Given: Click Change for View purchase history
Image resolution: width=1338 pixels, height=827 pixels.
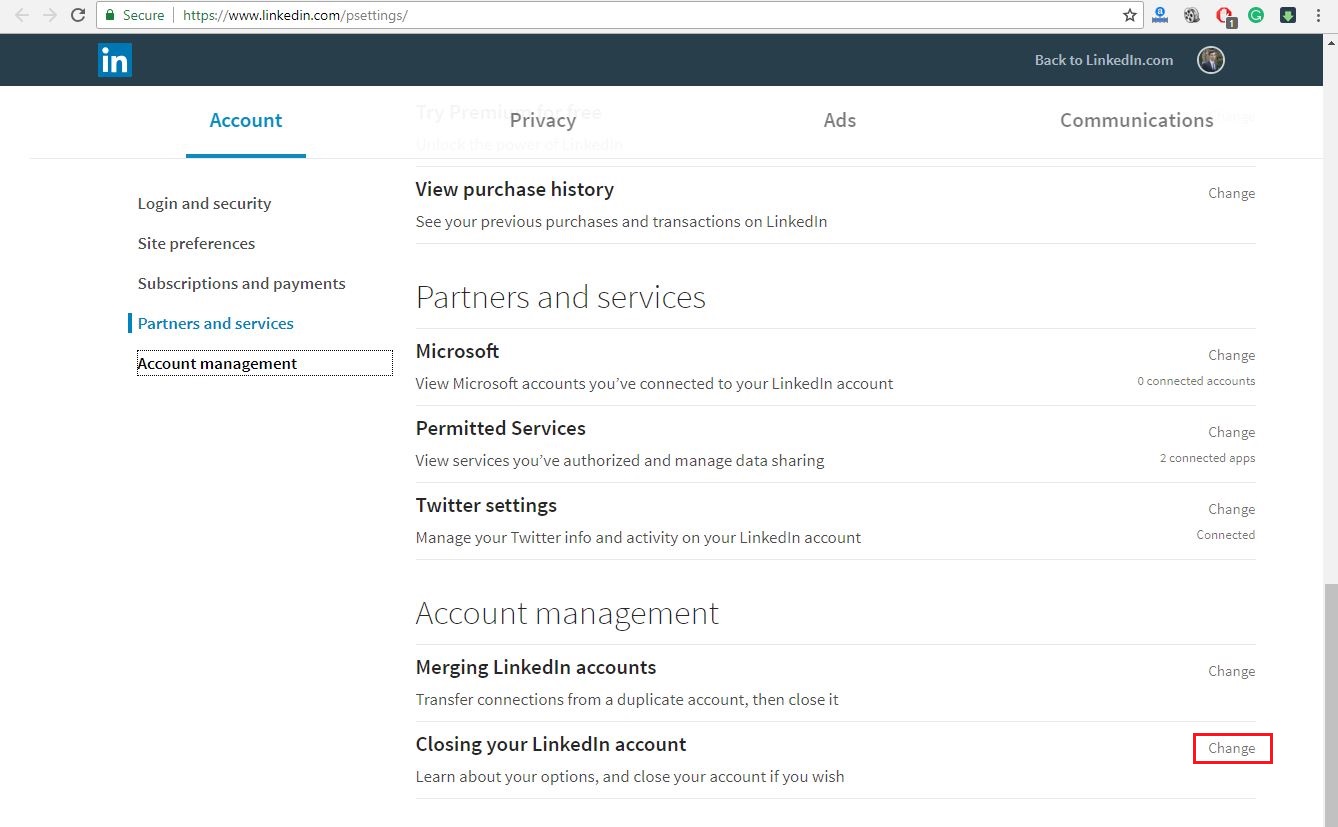Looking at the screenshot, I should coord(1231,194).
